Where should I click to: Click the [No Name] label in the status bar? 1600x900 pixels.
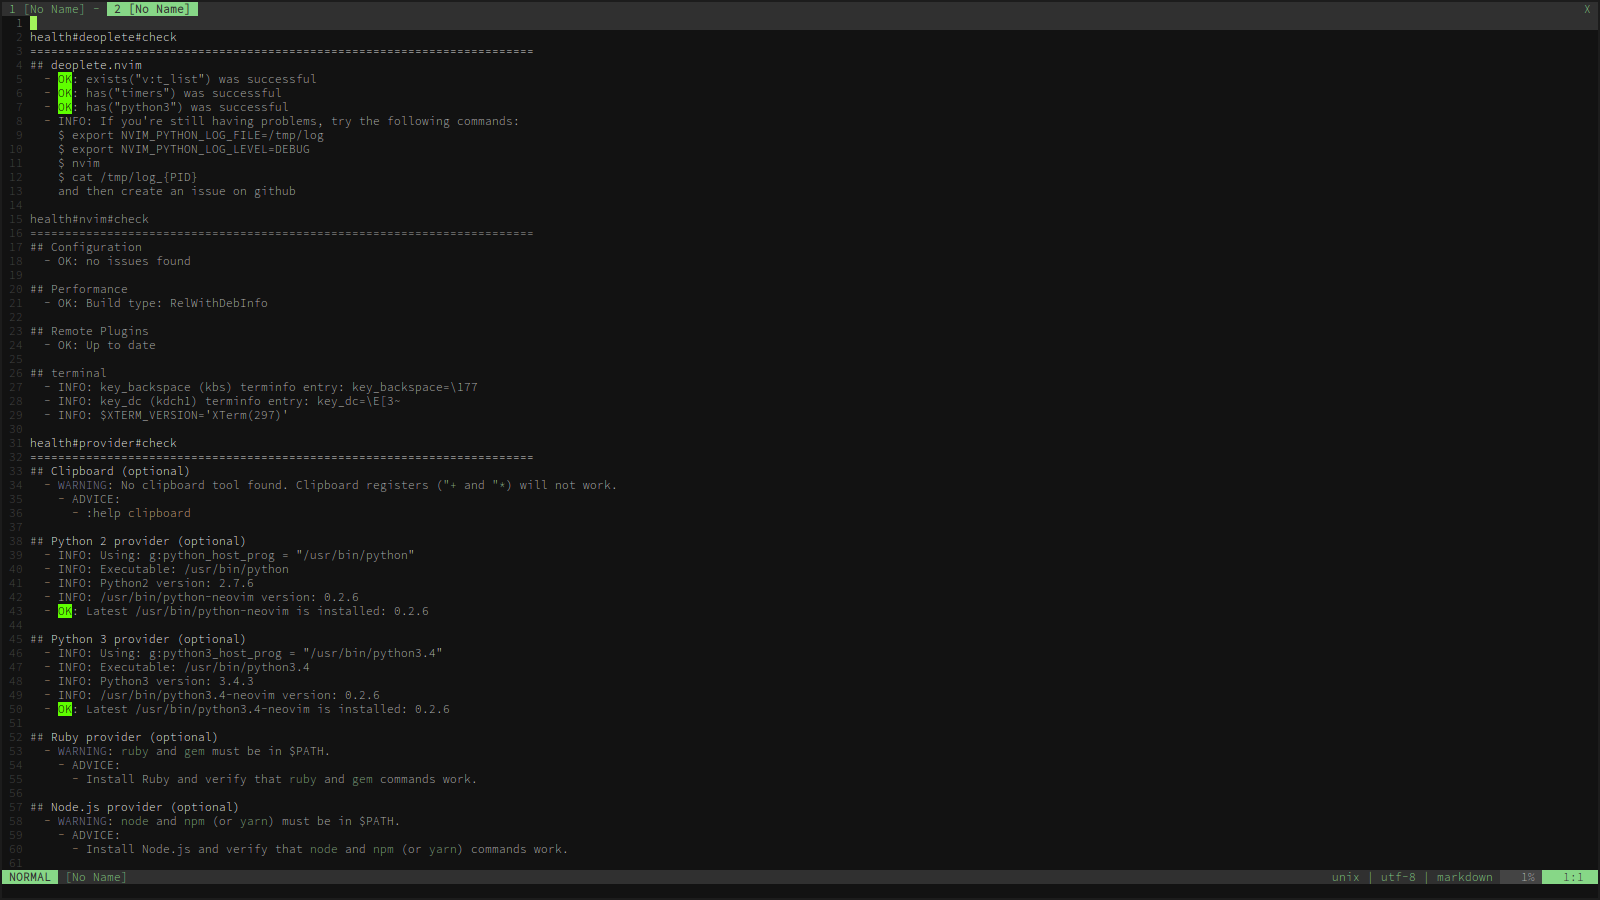click(x=95, y=877)
